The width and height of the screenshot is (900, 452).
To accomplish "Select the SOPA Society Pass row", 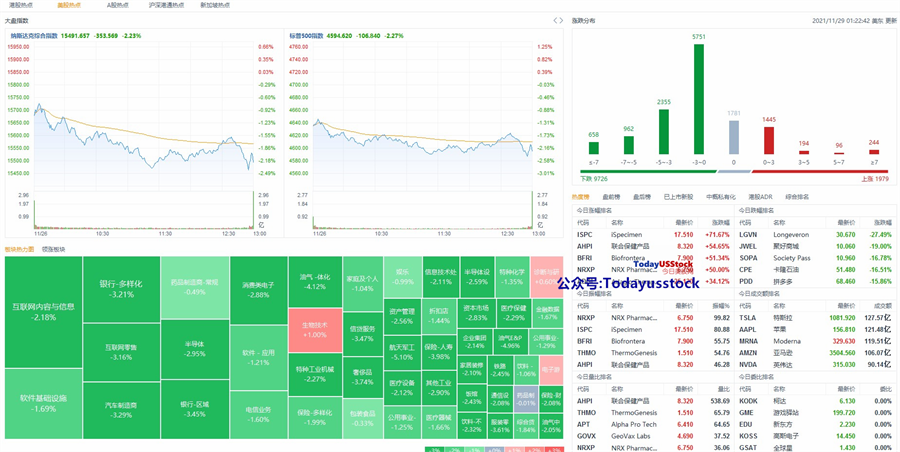I will click(816, 258).
